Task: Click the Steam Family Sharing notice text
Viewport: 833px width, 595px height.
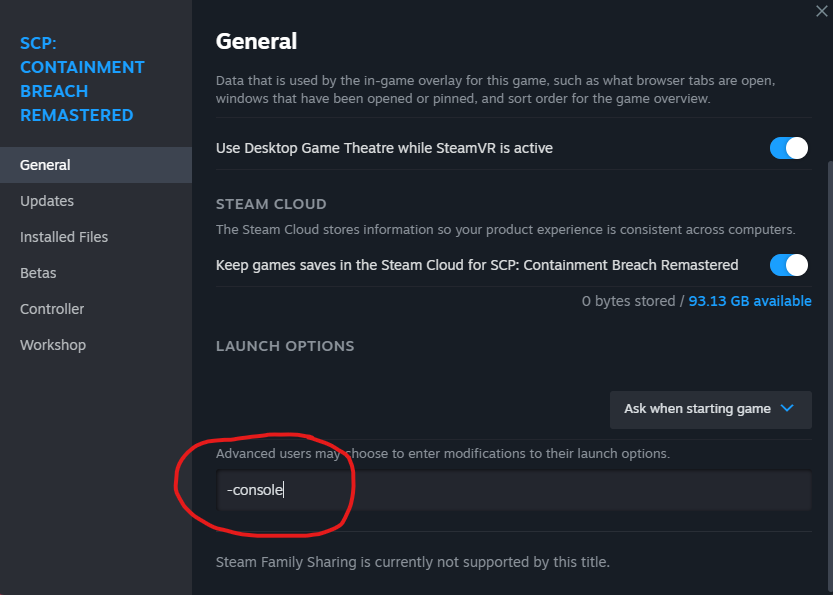Action: click(x=412, y=562)
